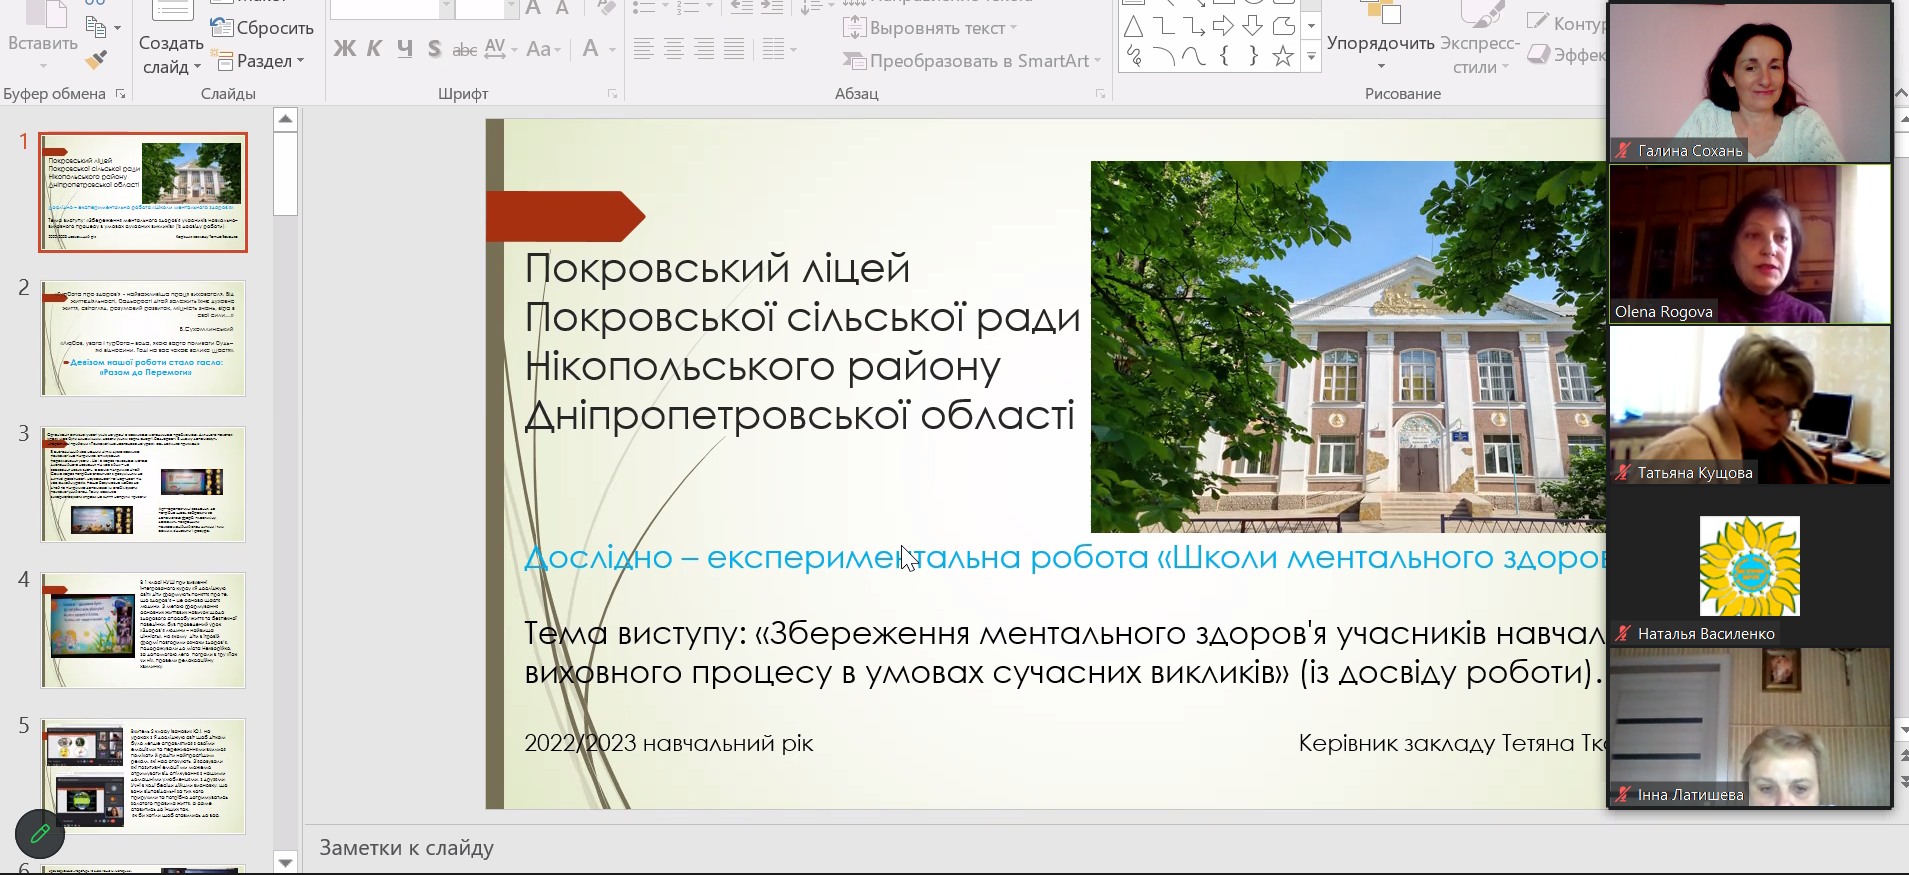
Task: Click the Copy icon in the clipboard group
Action: pos(97,27)
